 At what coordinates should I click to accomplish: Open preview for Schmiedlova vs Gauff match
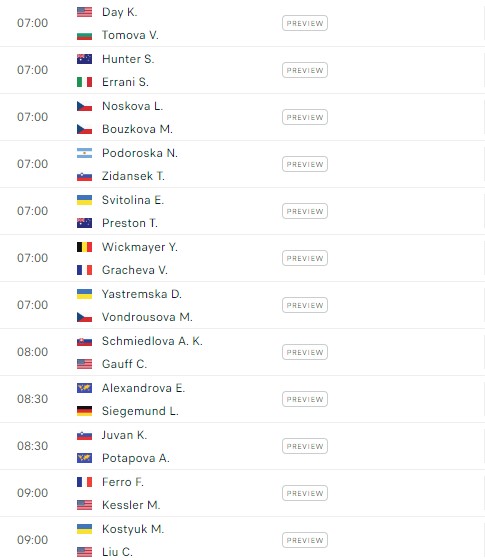(x=305, y=352)
